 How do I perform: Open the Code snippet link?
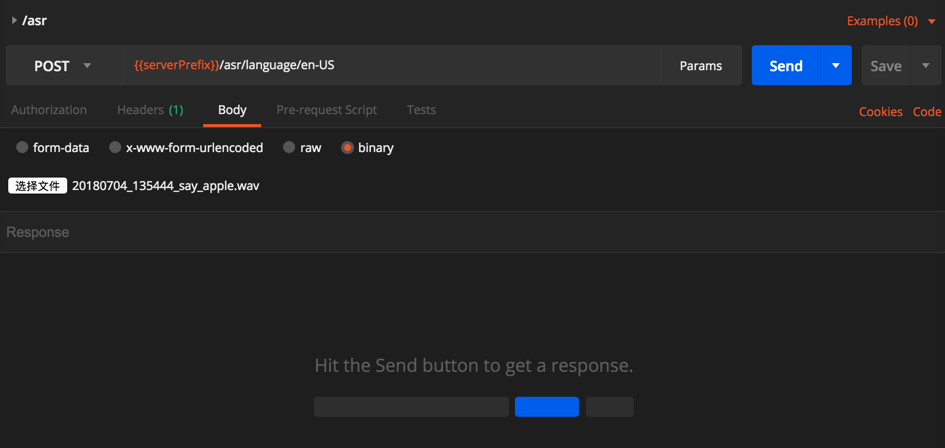[927, 112]
